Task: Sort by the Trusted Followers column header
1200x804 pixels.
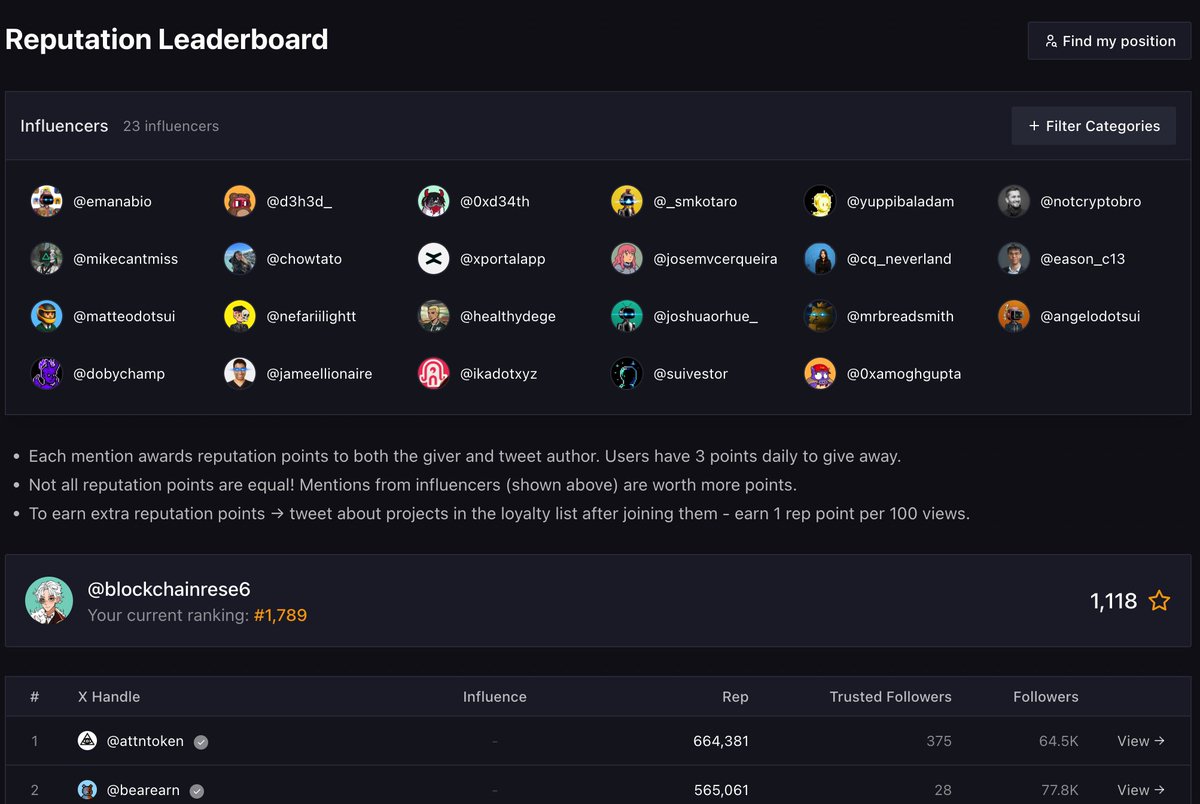Action: 890,697
